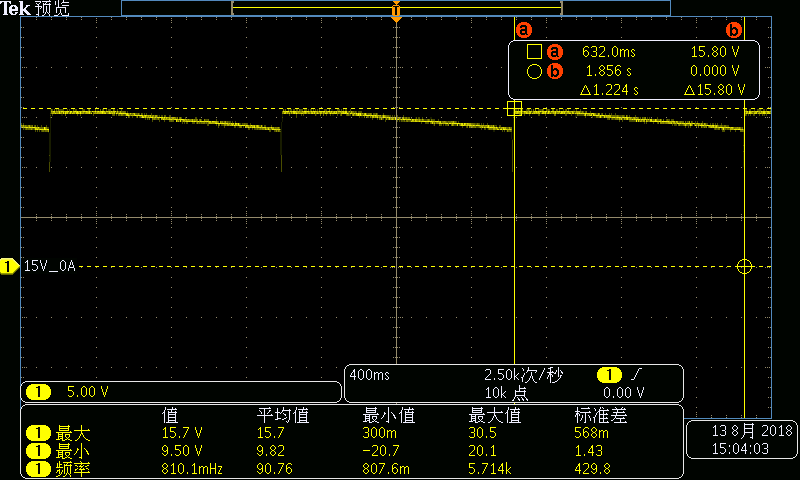800x480 pixels.
Task: Click the 最小值 column header
Action: click(389, 416)
